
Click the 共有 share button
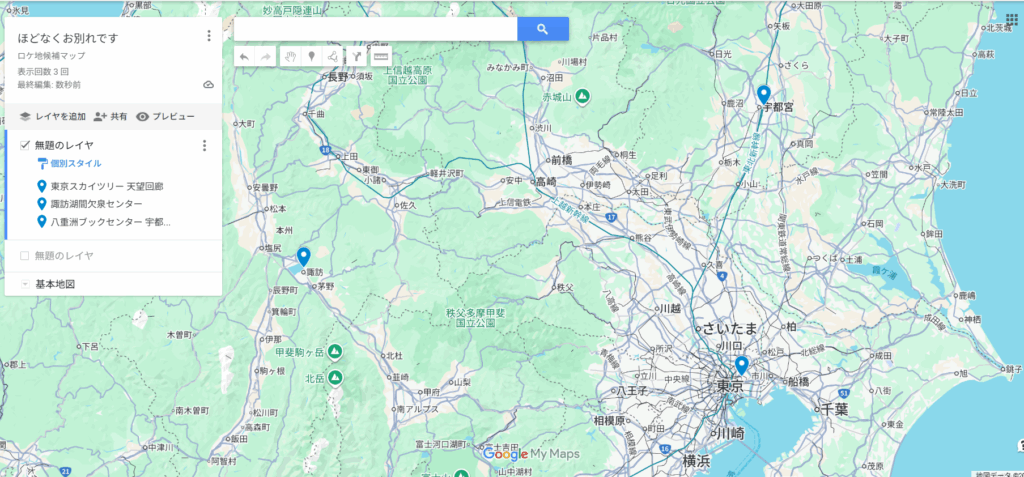[x=110, y=116]
